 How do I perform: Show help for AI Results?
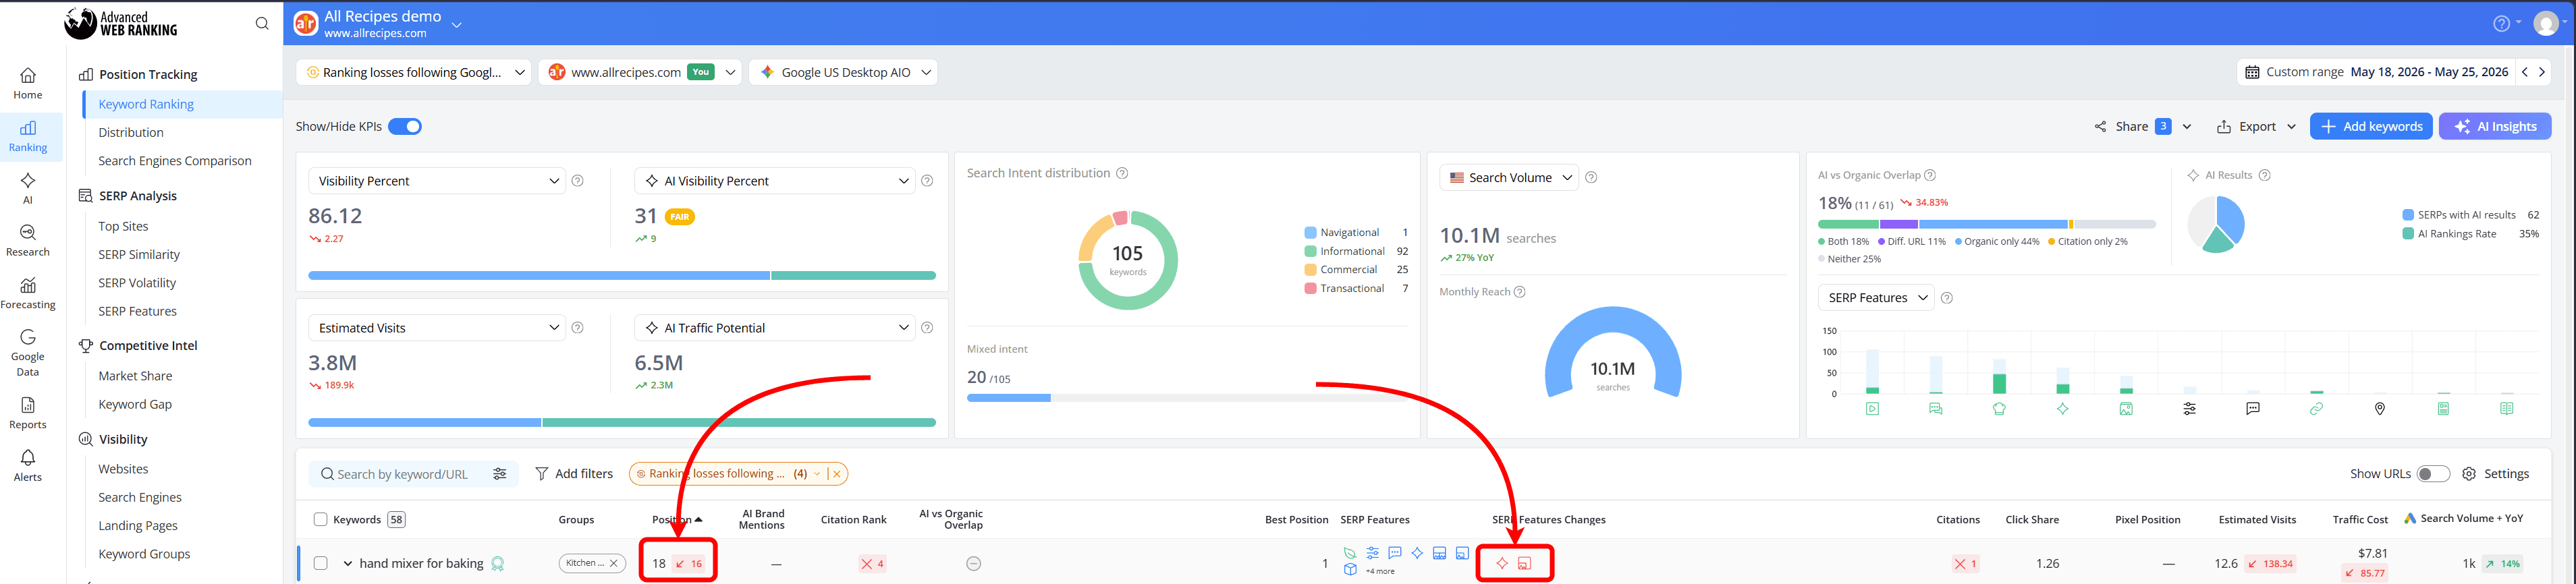[2265, 175]
